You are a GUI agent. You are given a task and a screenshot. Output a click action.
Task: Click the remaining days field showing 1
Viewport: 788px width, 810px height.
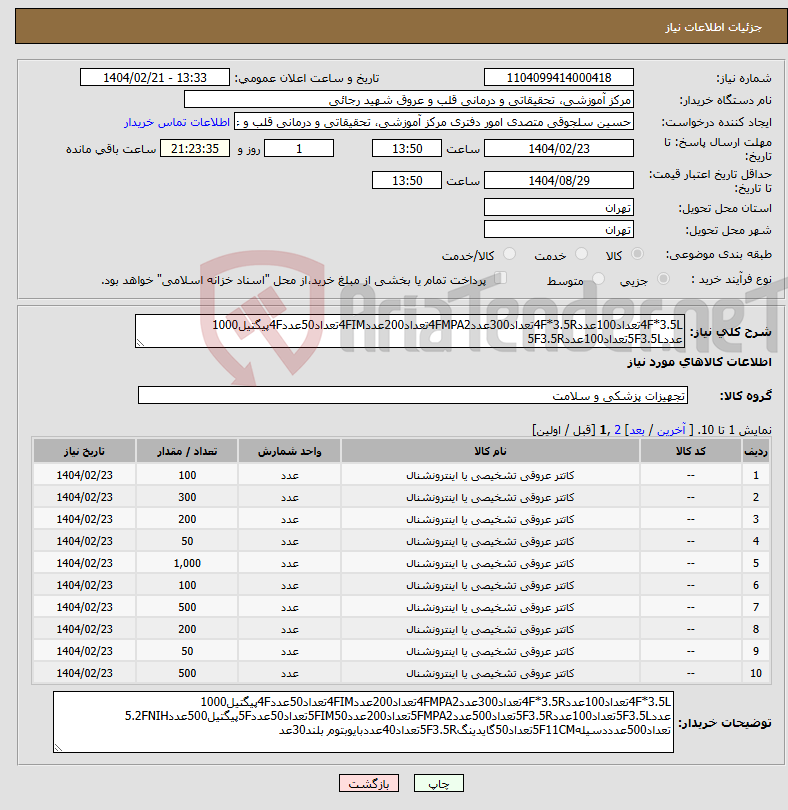pos(299,148)
